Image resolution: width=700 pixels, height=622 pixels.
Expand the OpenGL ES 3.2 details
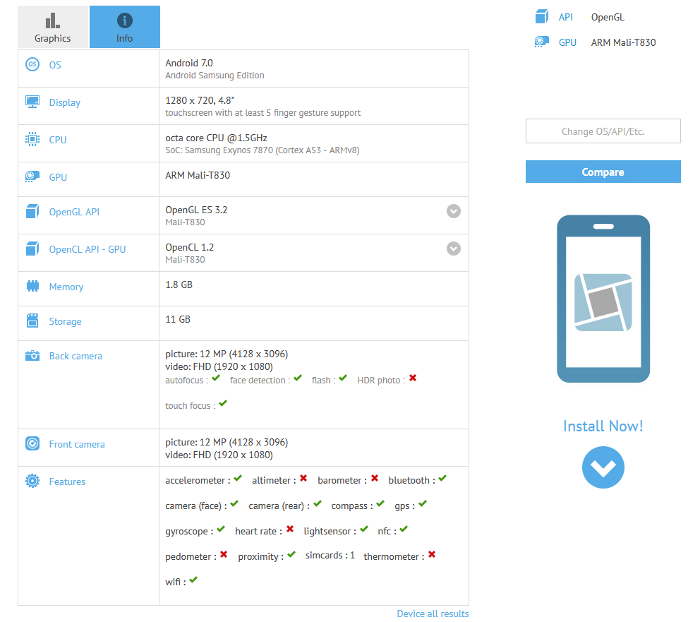pyautogui.click(x=454, y=211)
